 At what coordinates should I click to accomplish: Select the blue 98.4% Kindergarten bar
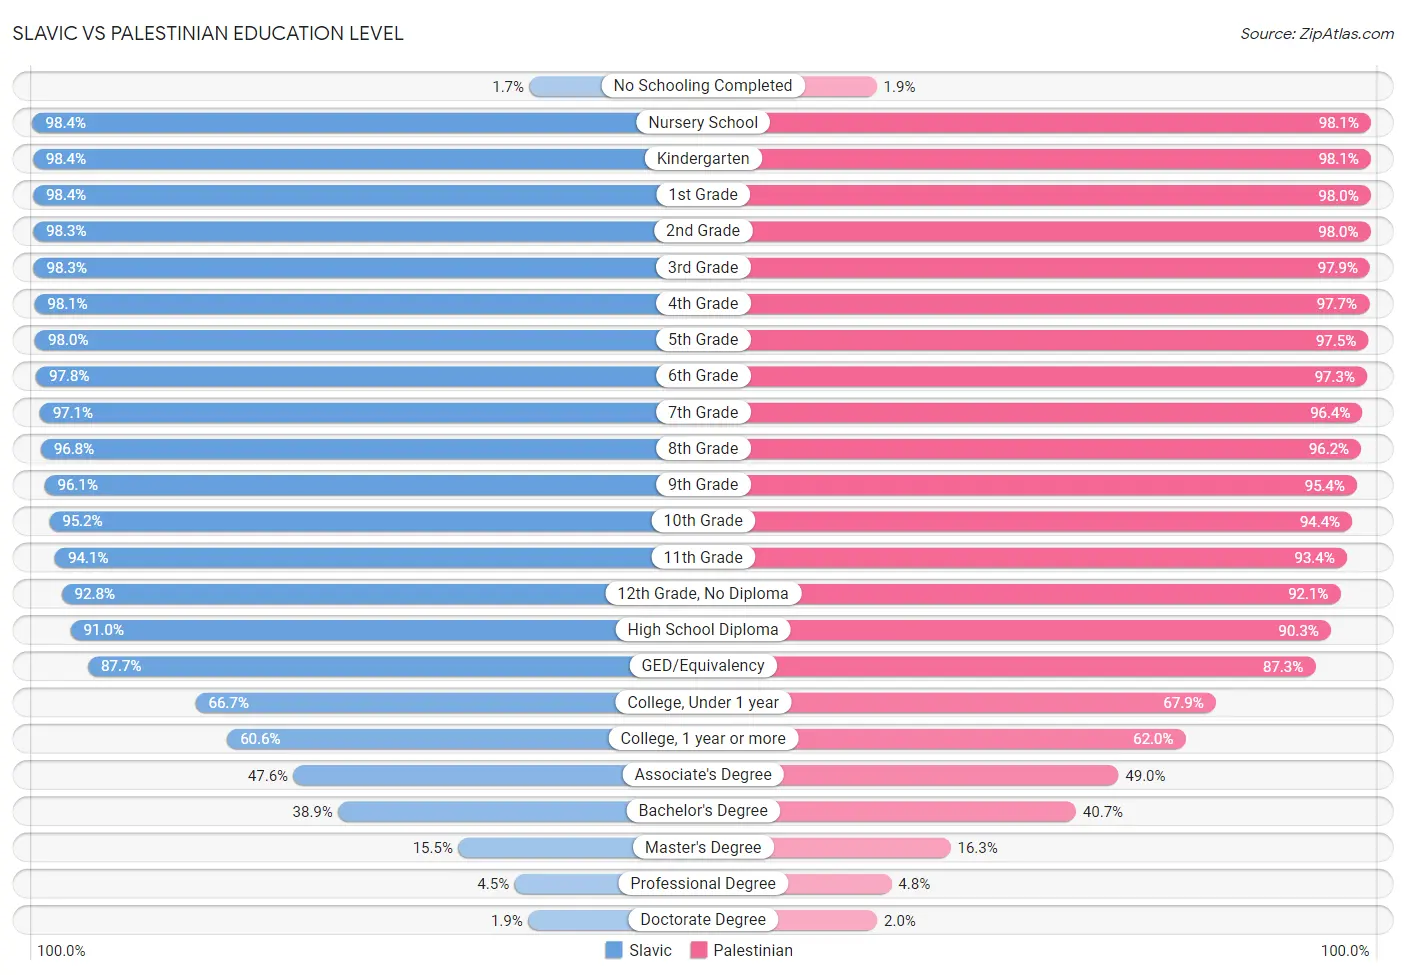coord(367,159)
